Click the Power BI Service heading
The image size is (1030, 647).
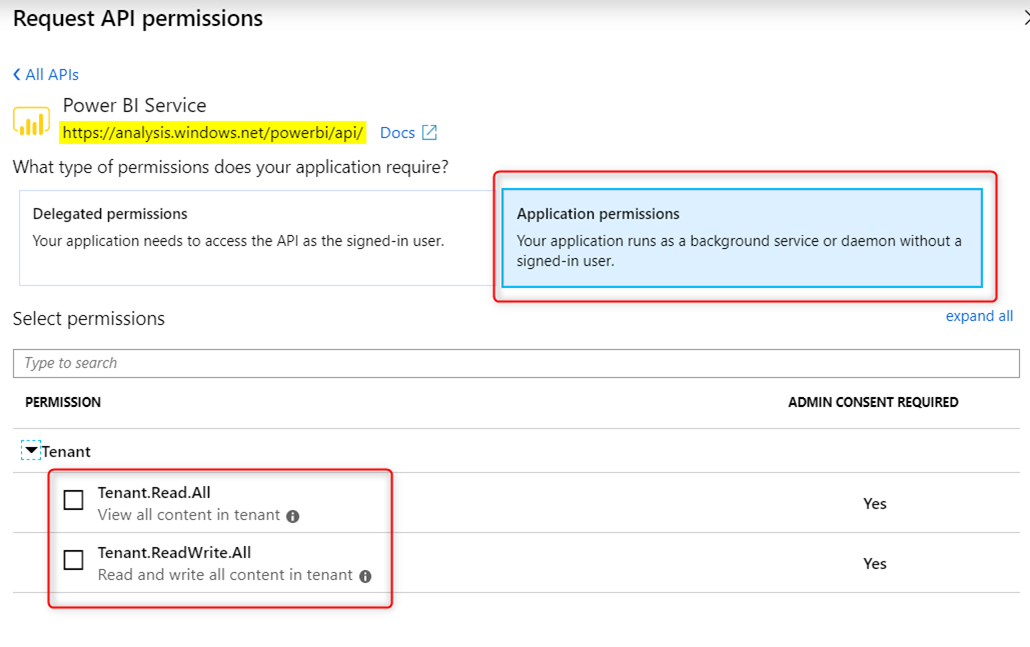(135, 105)
